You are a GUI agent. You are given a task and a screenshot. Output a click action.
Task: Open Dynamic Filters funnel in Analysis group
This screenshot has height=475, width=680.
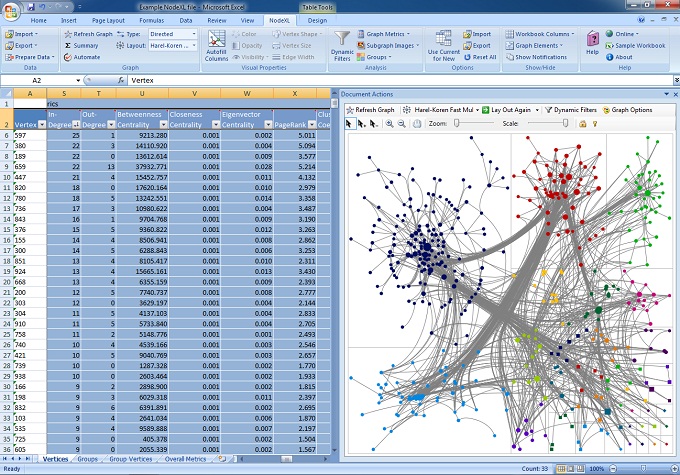click(342, 45)
